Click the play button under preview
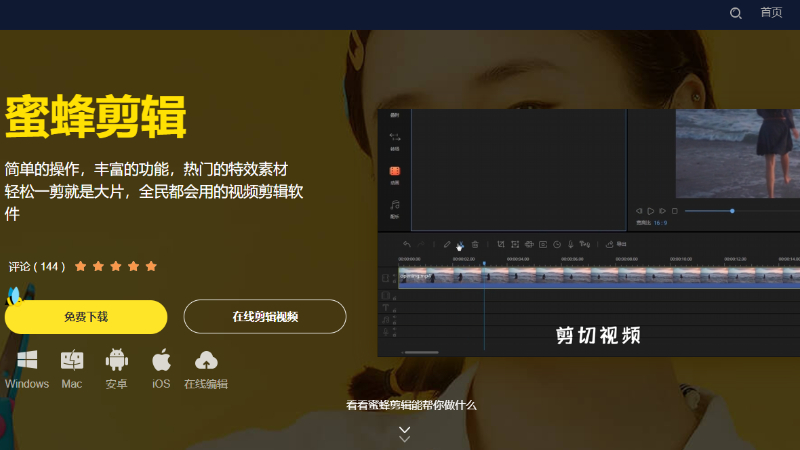The width and height of the screenshot is (800, 450). (651, 211)
